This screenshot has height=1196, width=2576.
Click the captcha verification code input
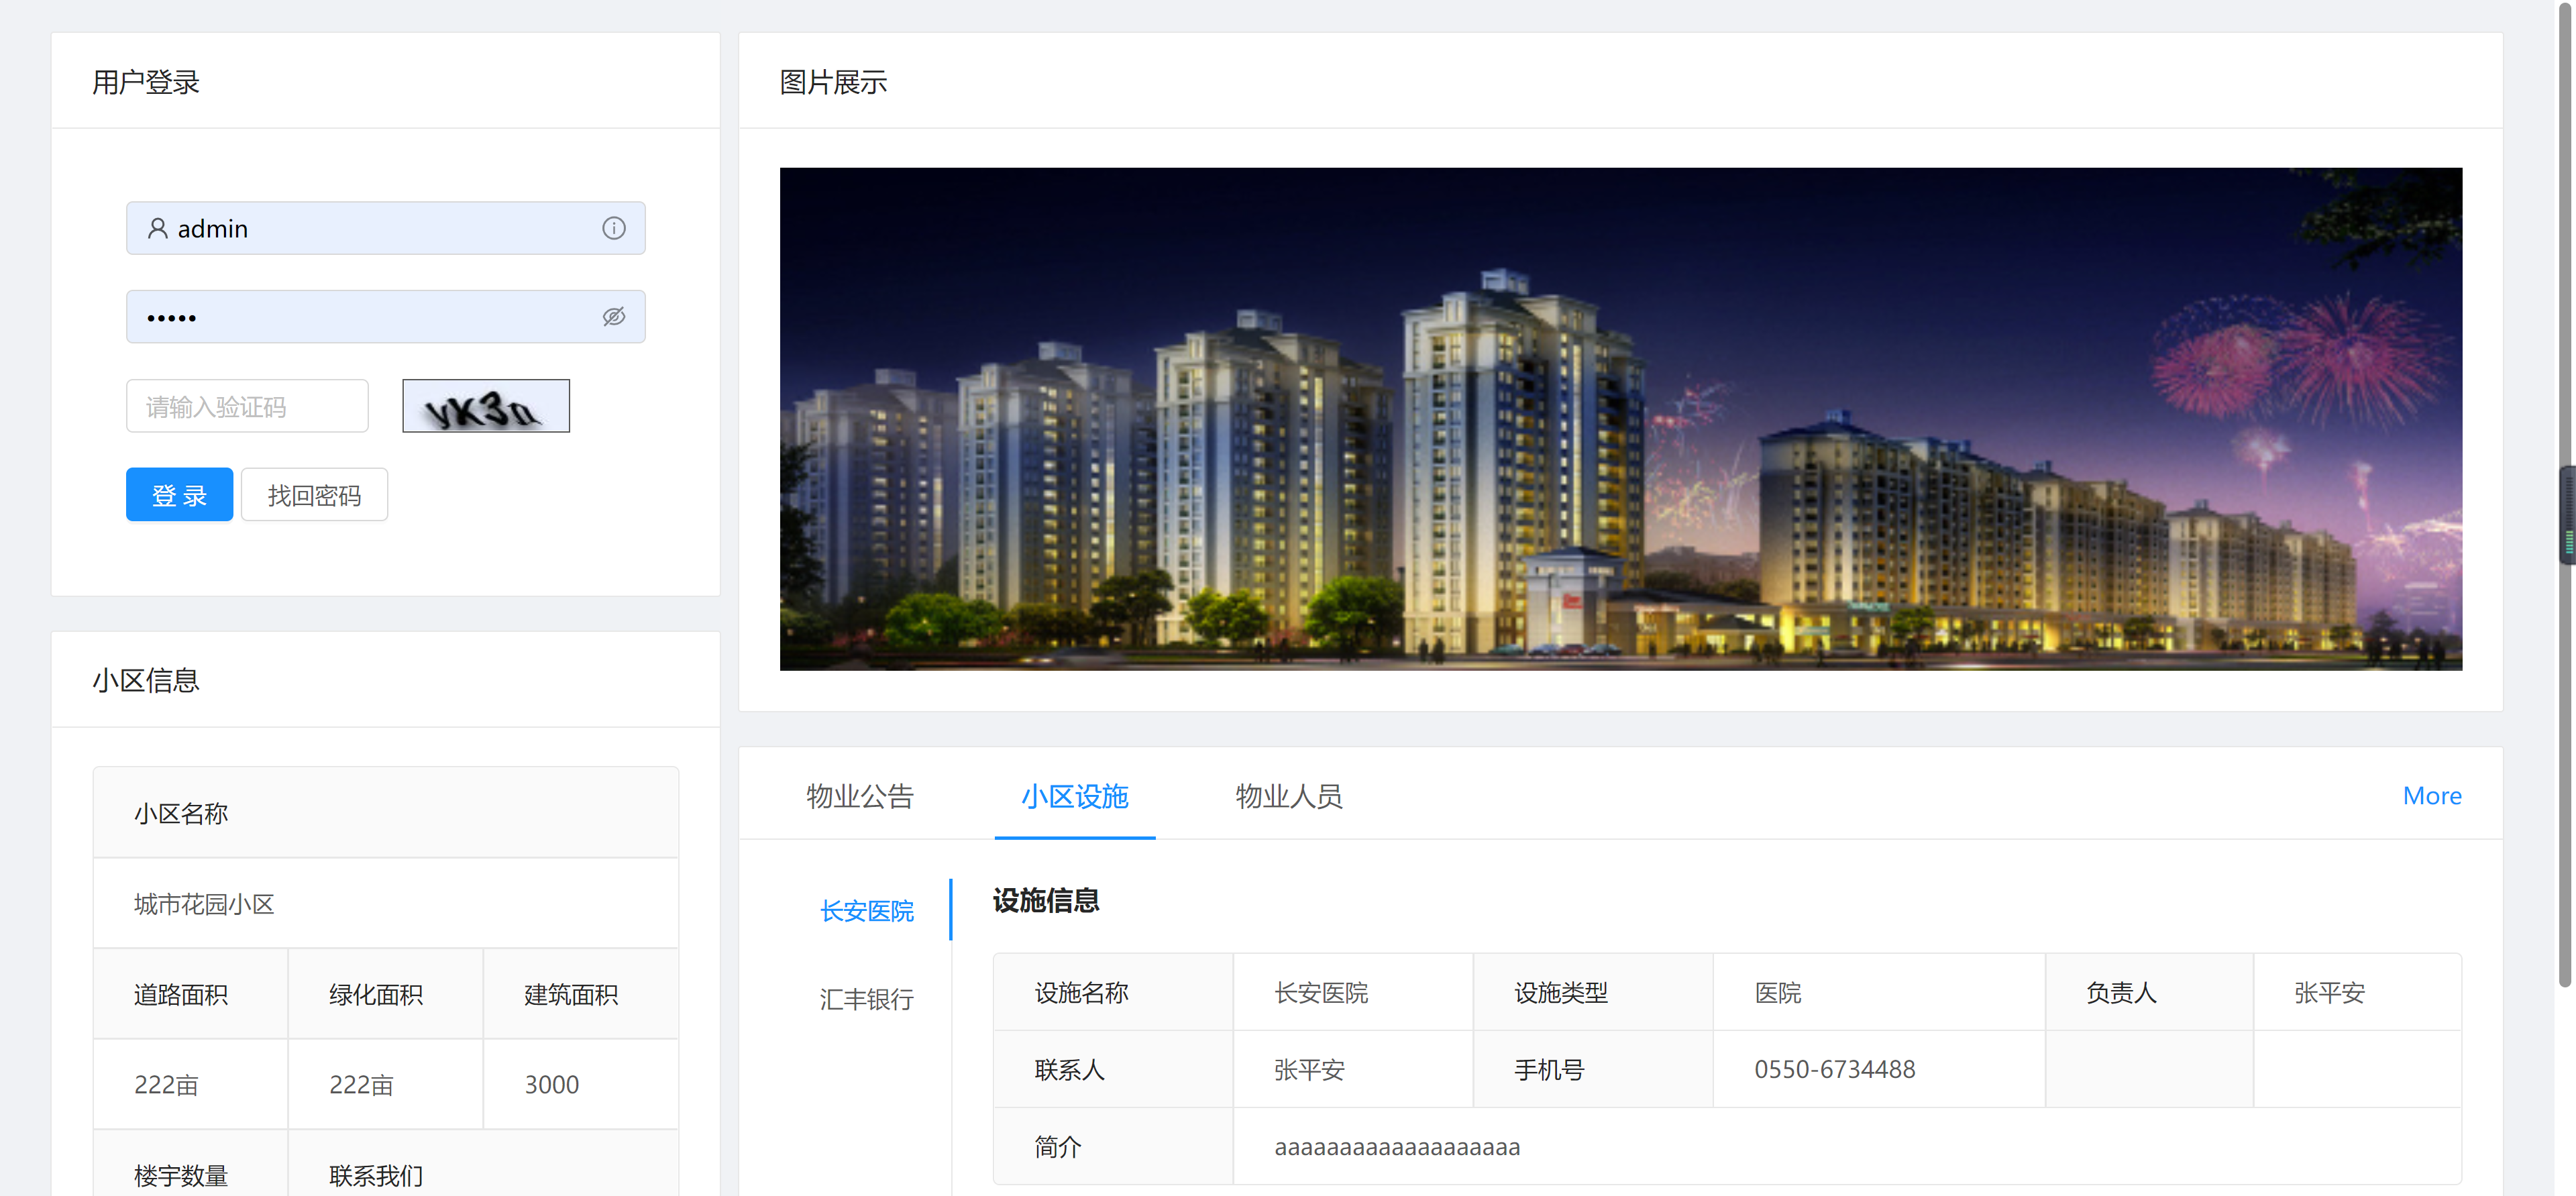[x=247, y=406]
